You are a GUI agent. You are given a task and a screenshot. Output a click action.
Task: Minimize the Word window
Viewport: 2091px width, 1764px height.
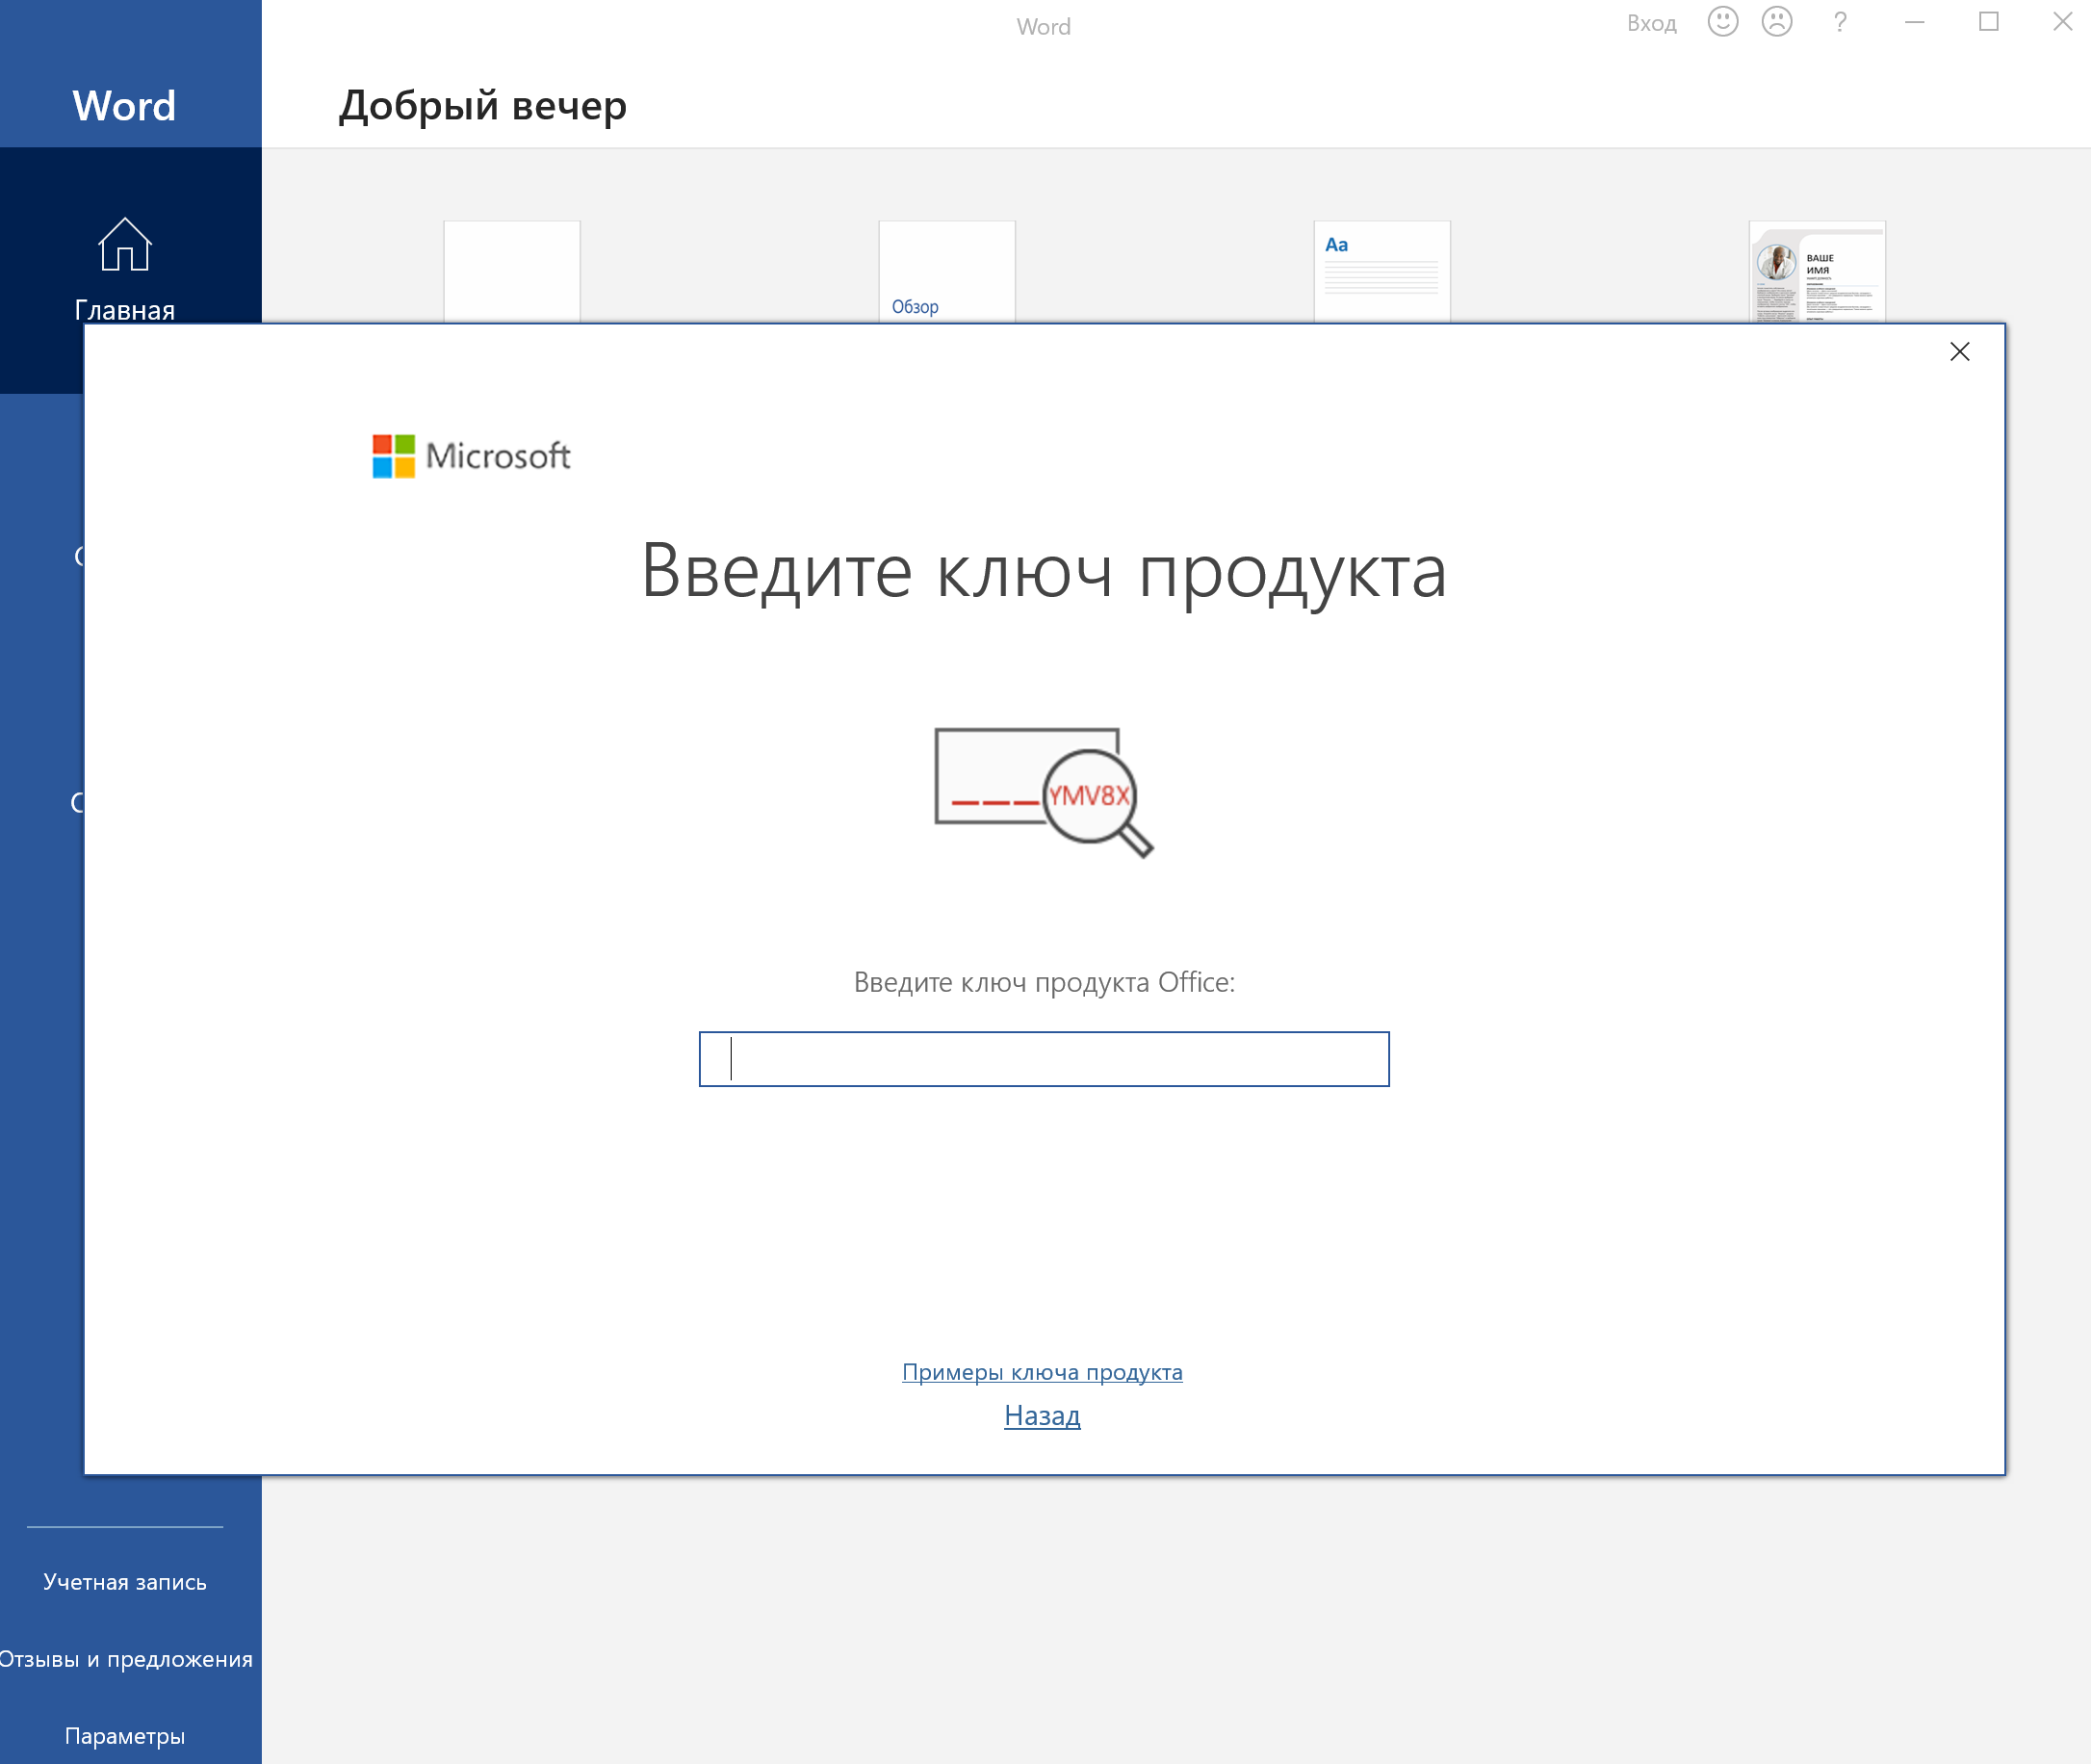1914,22
